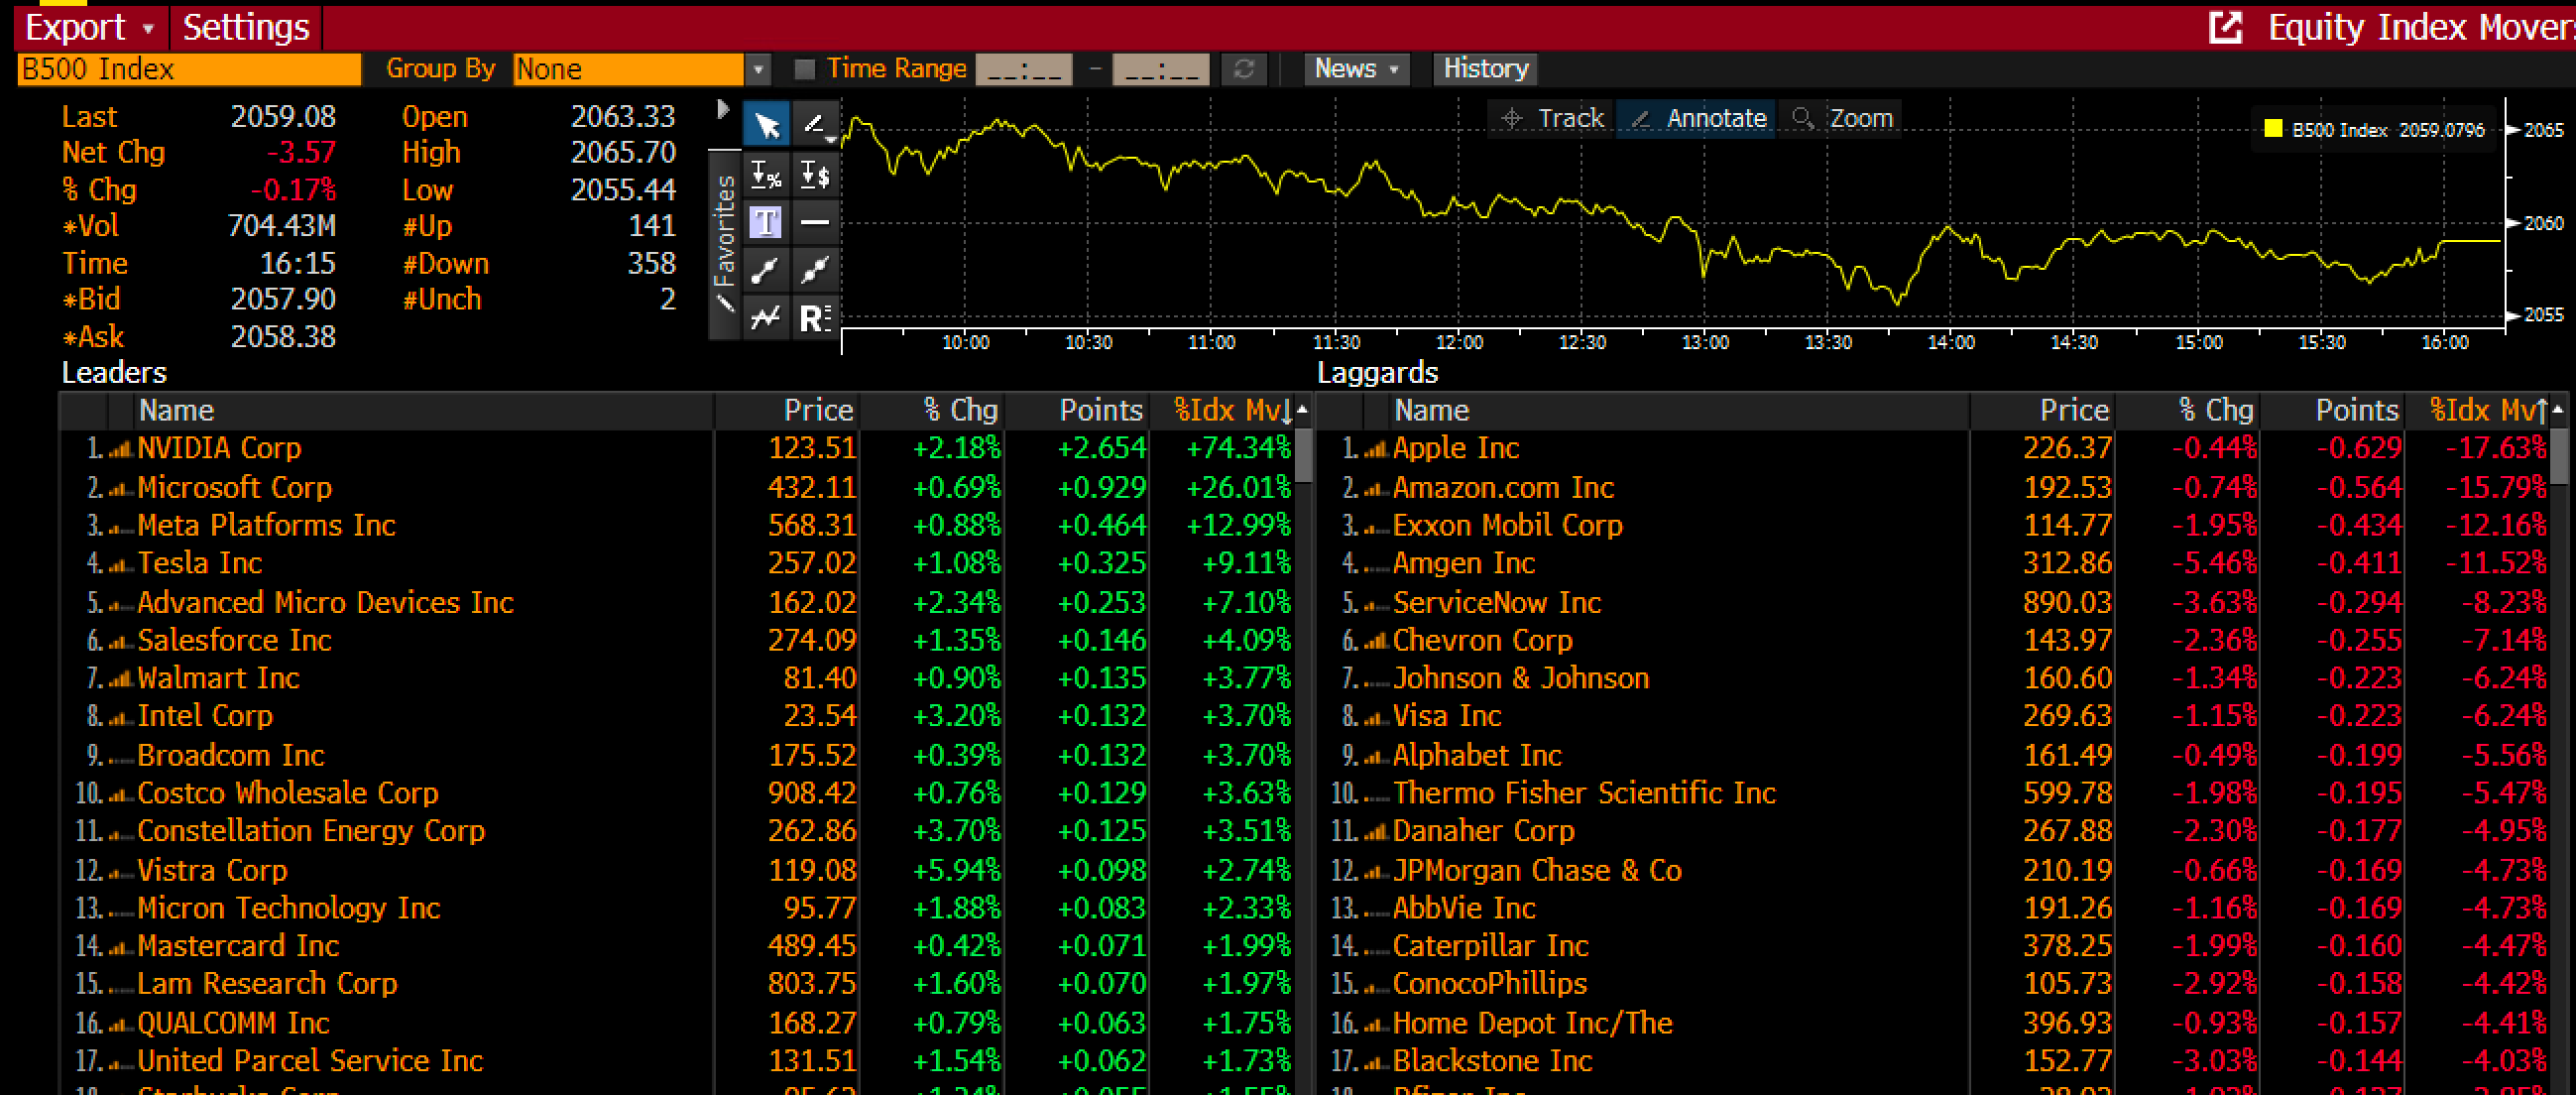Select the two-anchor trend line tool

816,269
